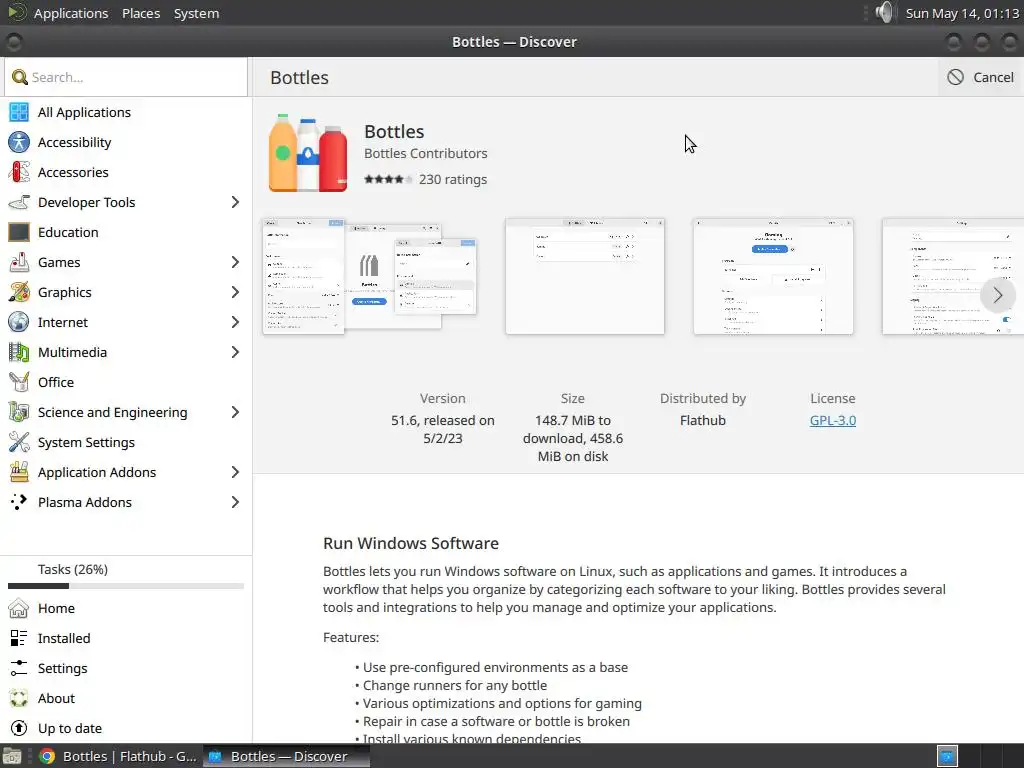Show next screenshots with the arrow button
The image size is (1024, 768).
[x=997, y=295]
